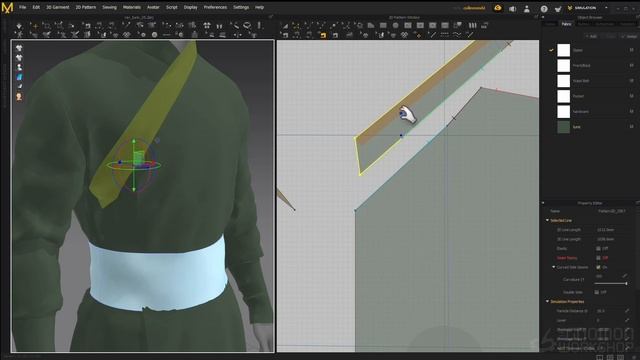
Task: Click the avatar display icon in the 3D viewport sidebar
Action: tap(19, 67)
